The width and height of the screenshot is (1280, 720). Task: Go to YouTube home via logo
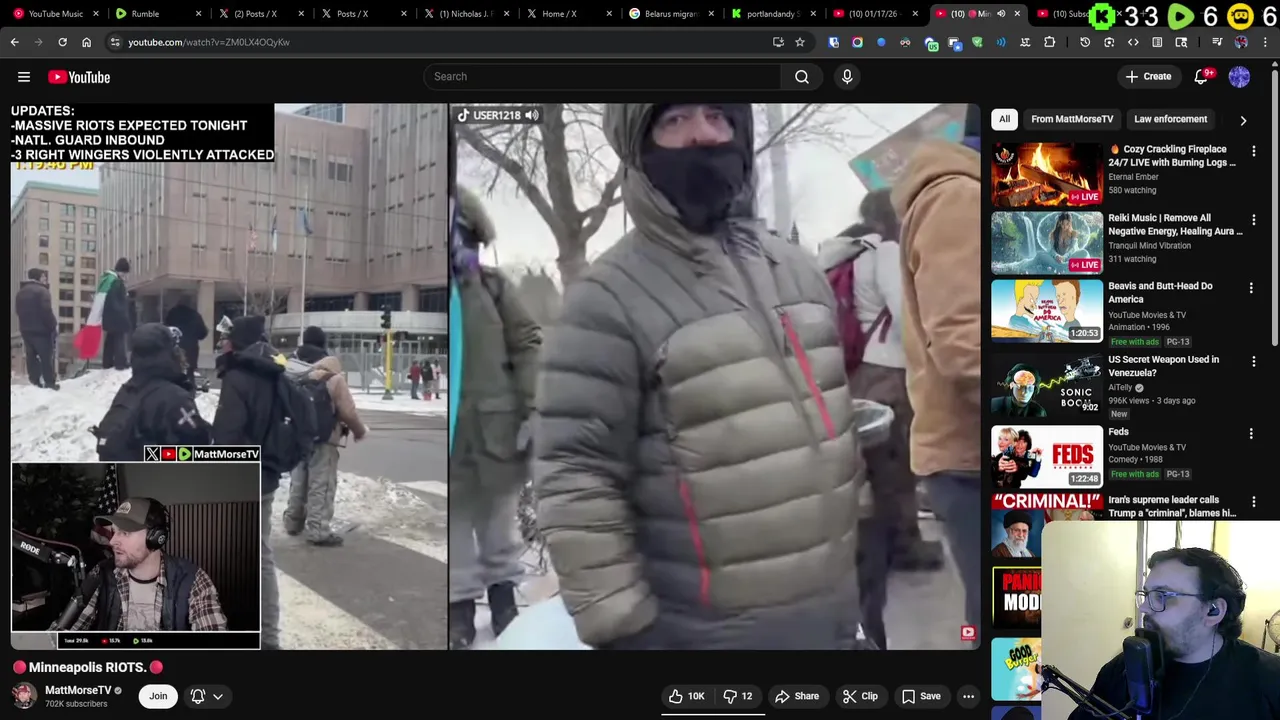coord(79,77)
